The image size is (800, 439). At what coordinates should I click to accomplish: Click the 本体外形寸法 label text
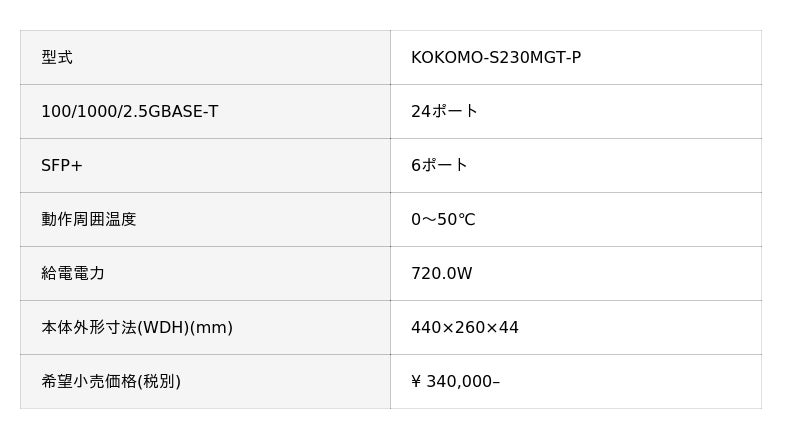(x=88, y=328)
